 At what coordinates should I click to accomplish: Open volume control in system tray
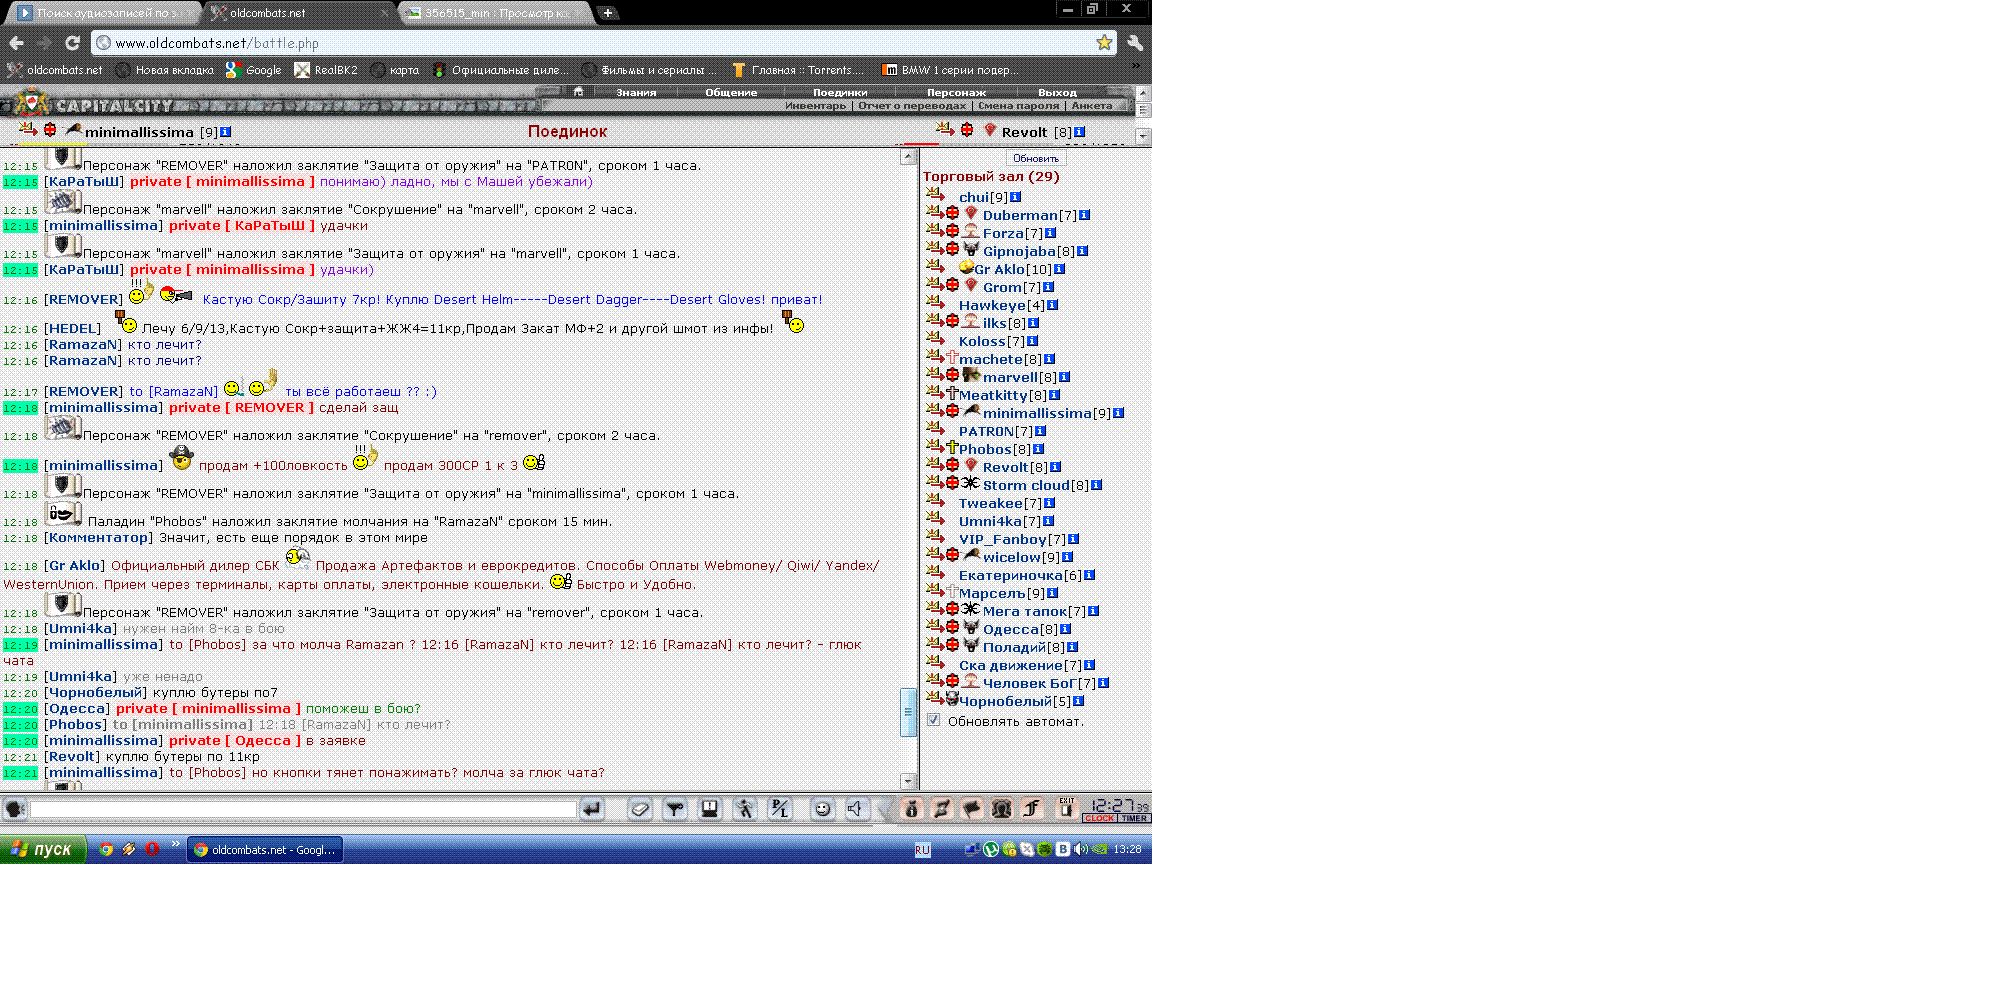pos(1081,849)
